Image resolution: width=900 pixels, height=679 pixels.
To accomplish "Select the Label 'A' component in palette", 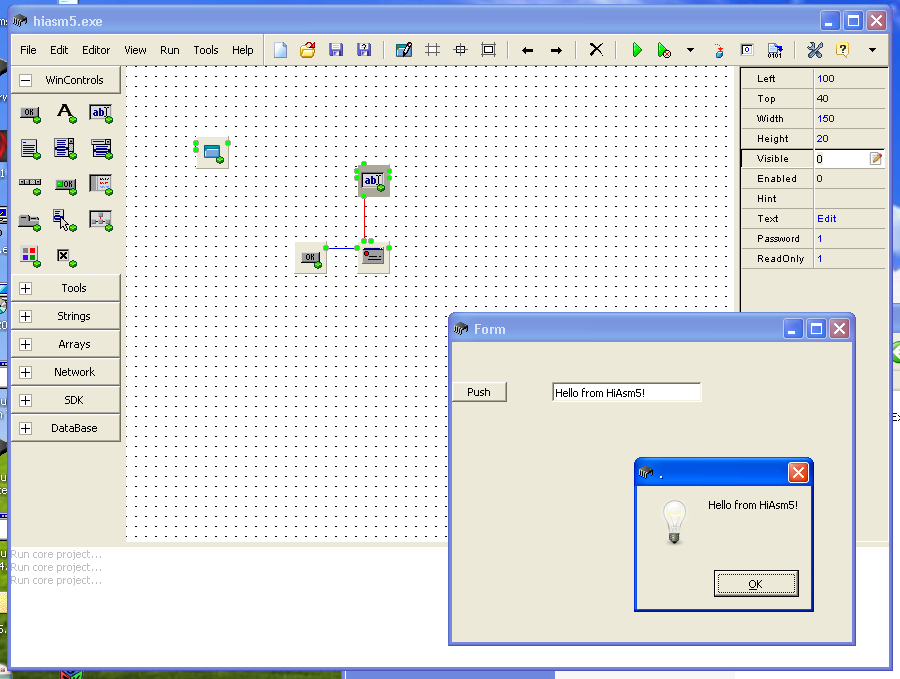I will tap(66, 112).
